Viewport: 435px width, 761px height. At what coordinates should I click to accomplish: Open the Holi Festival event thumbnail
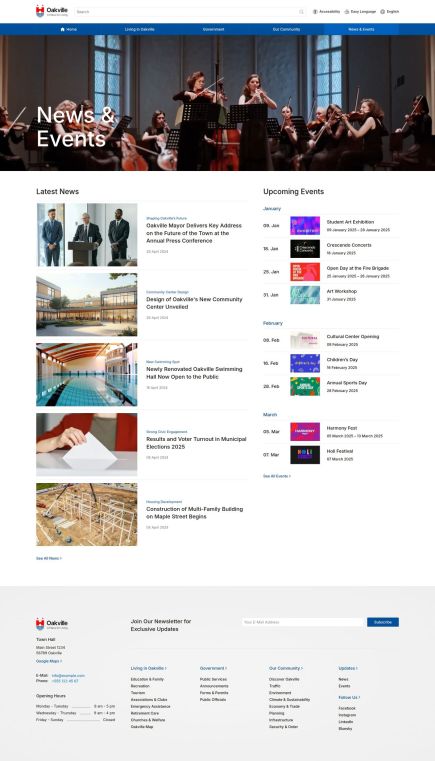click(x=305, y=455)
